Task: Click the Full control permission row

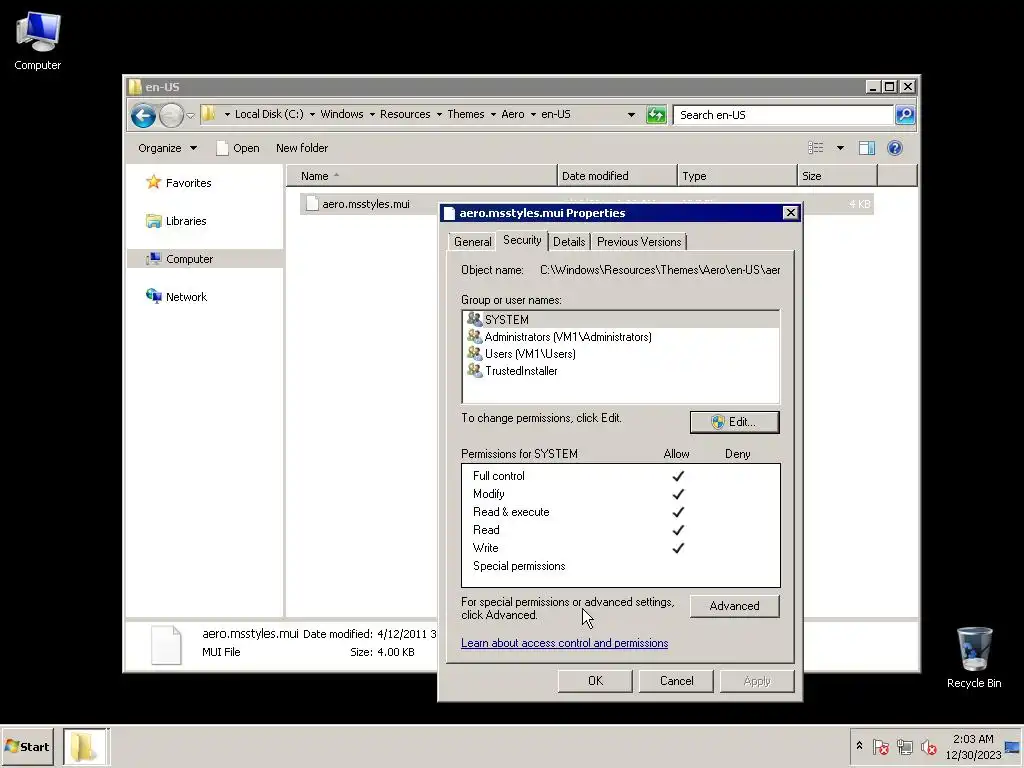Action: pos(620,476)
